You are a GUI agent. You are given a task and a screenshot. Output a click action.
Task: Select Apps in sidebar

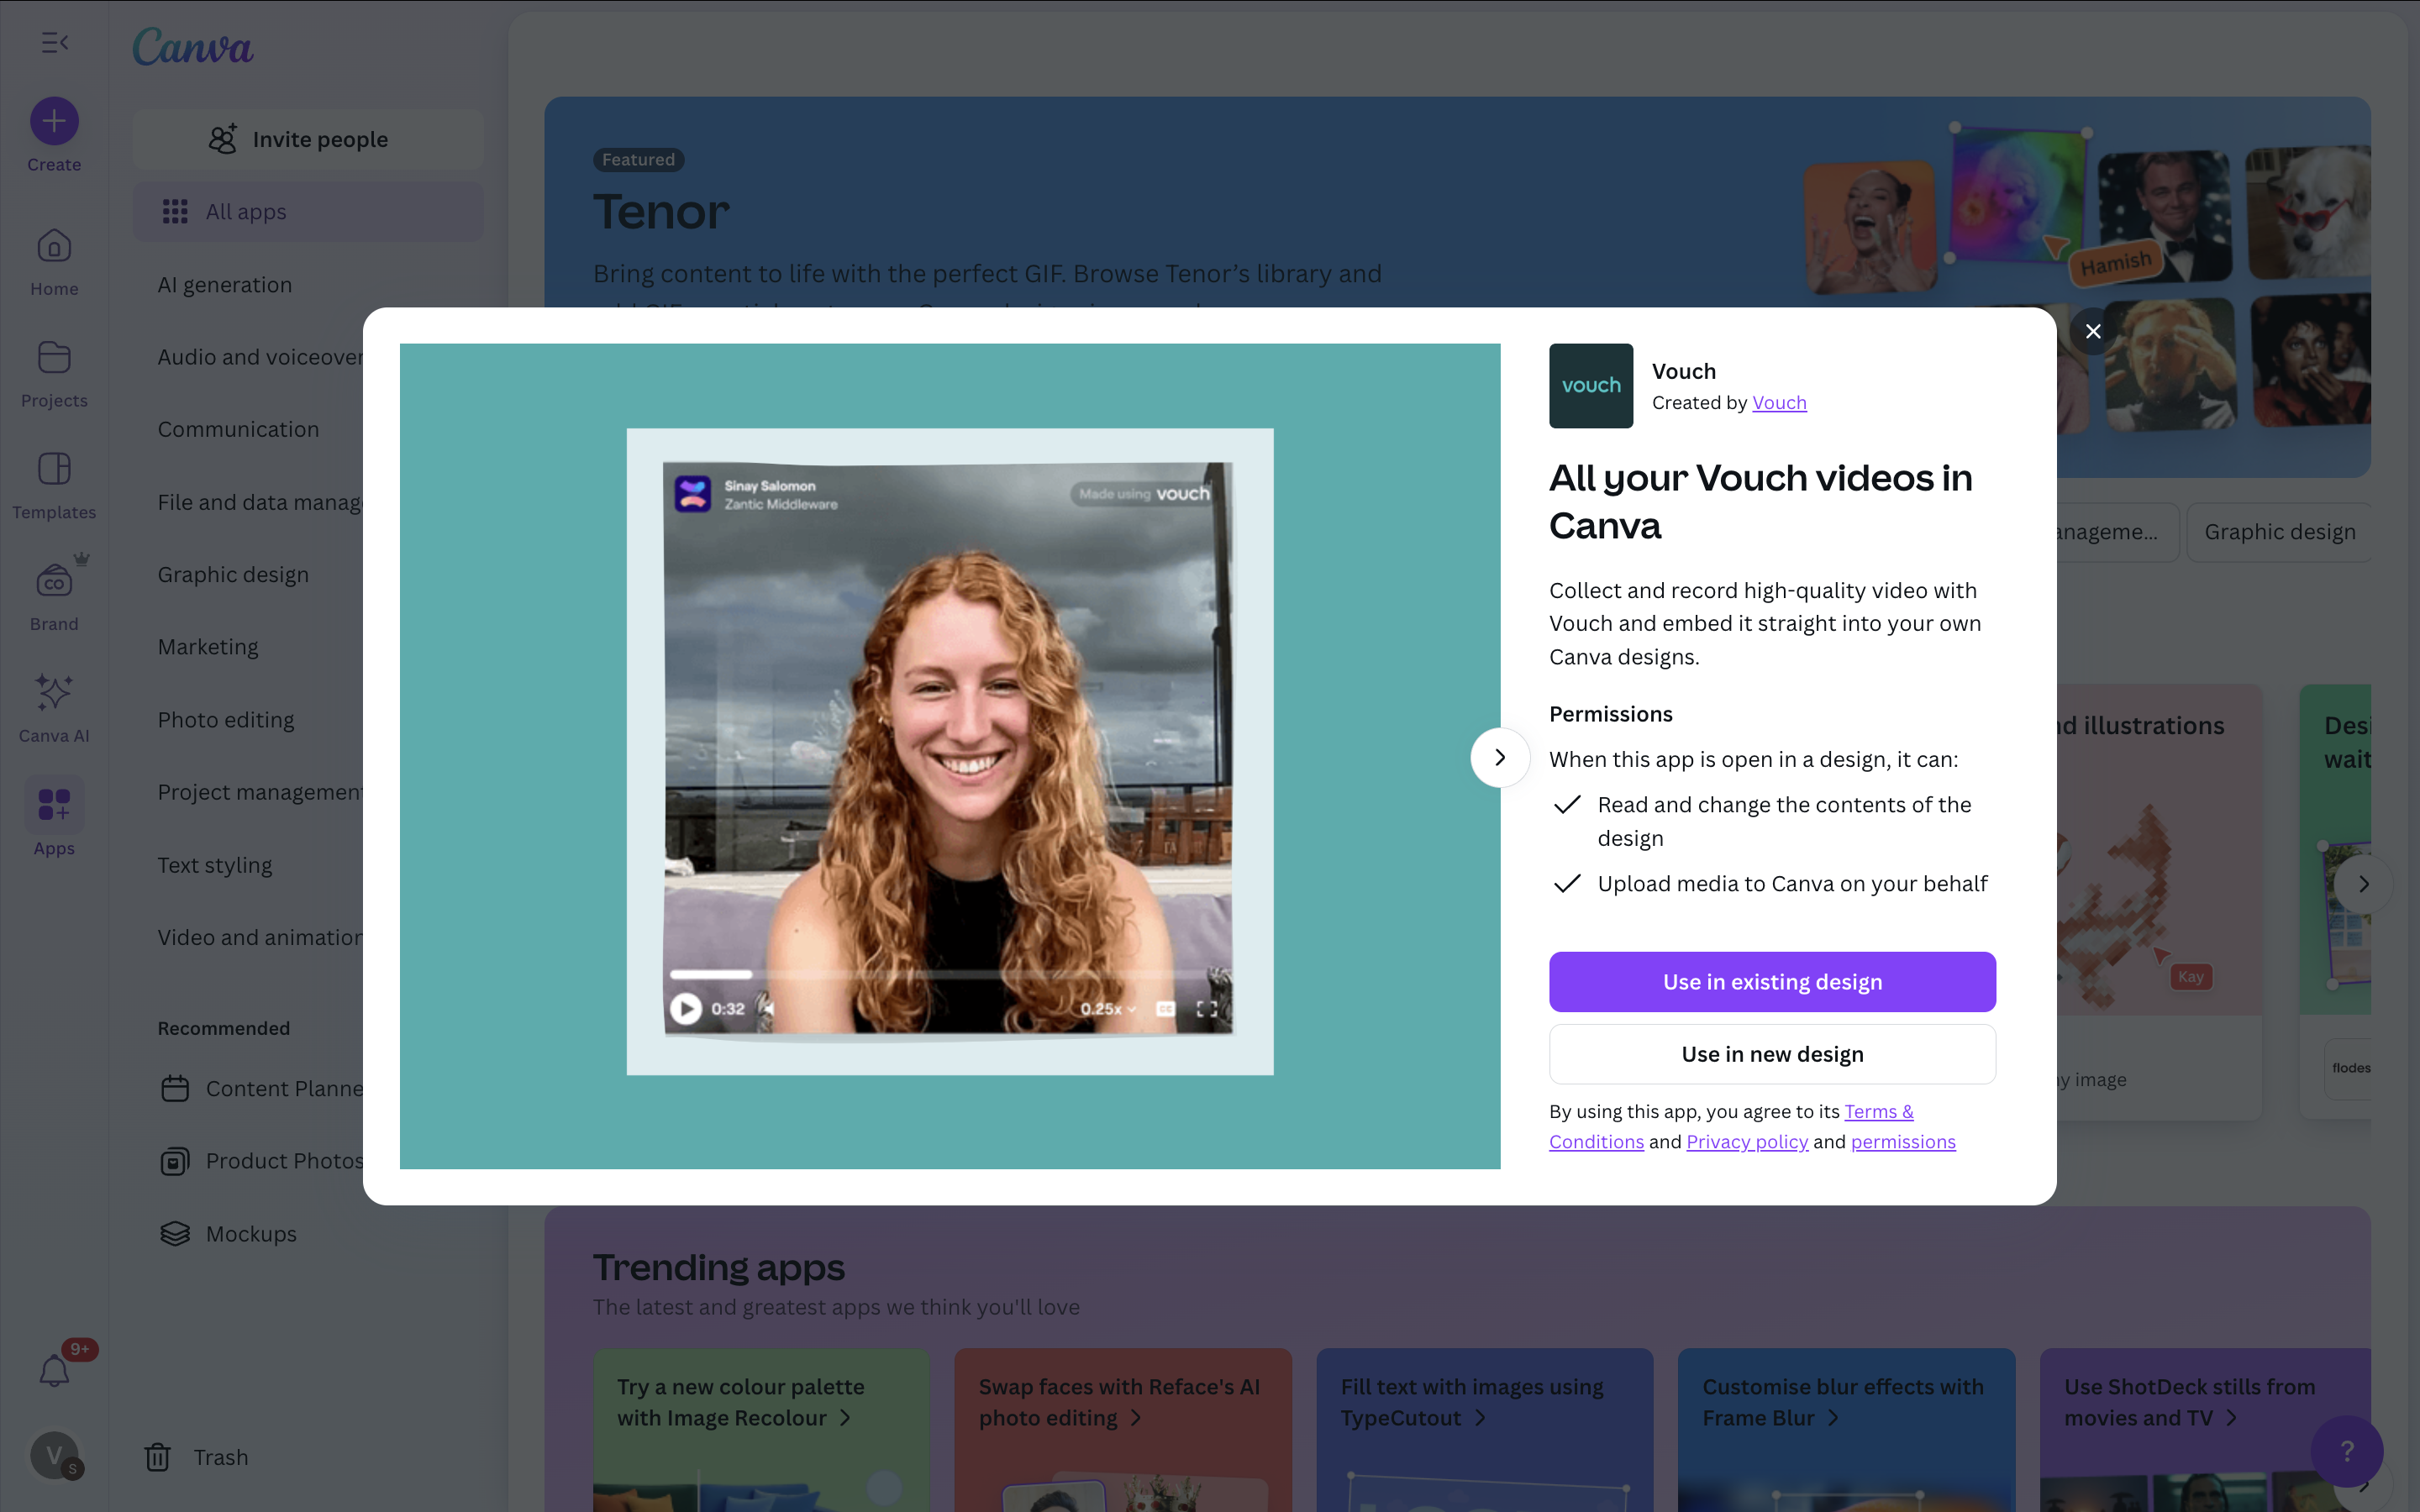(x=54, y=818)
